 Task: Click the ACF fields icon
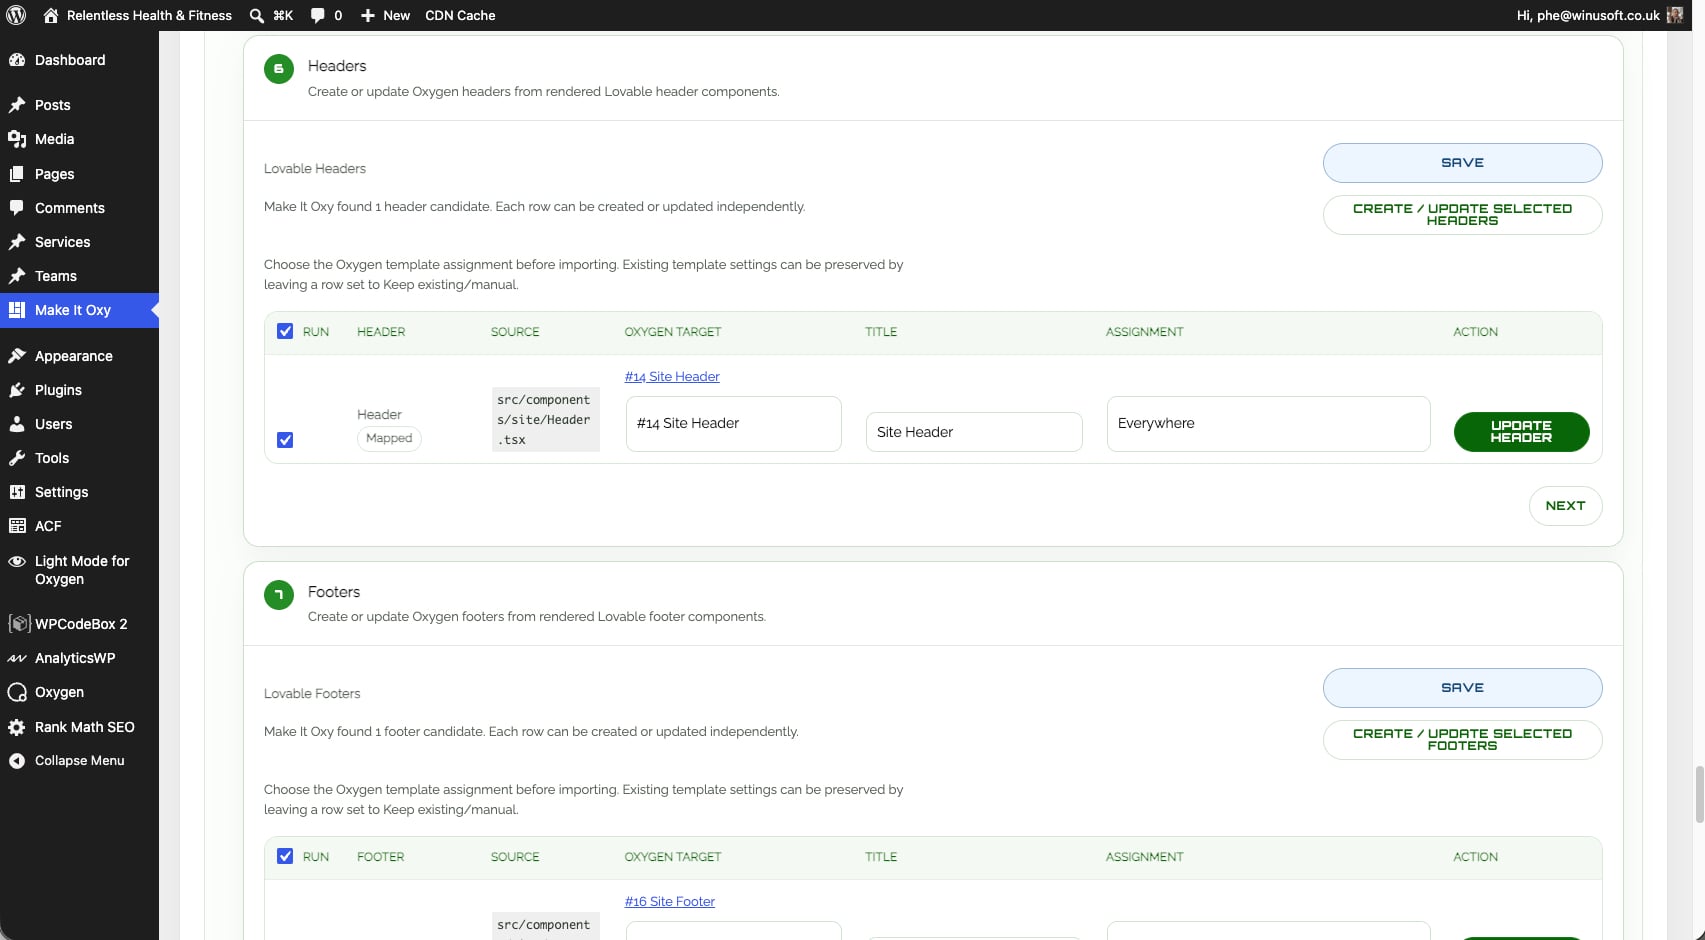17,526
